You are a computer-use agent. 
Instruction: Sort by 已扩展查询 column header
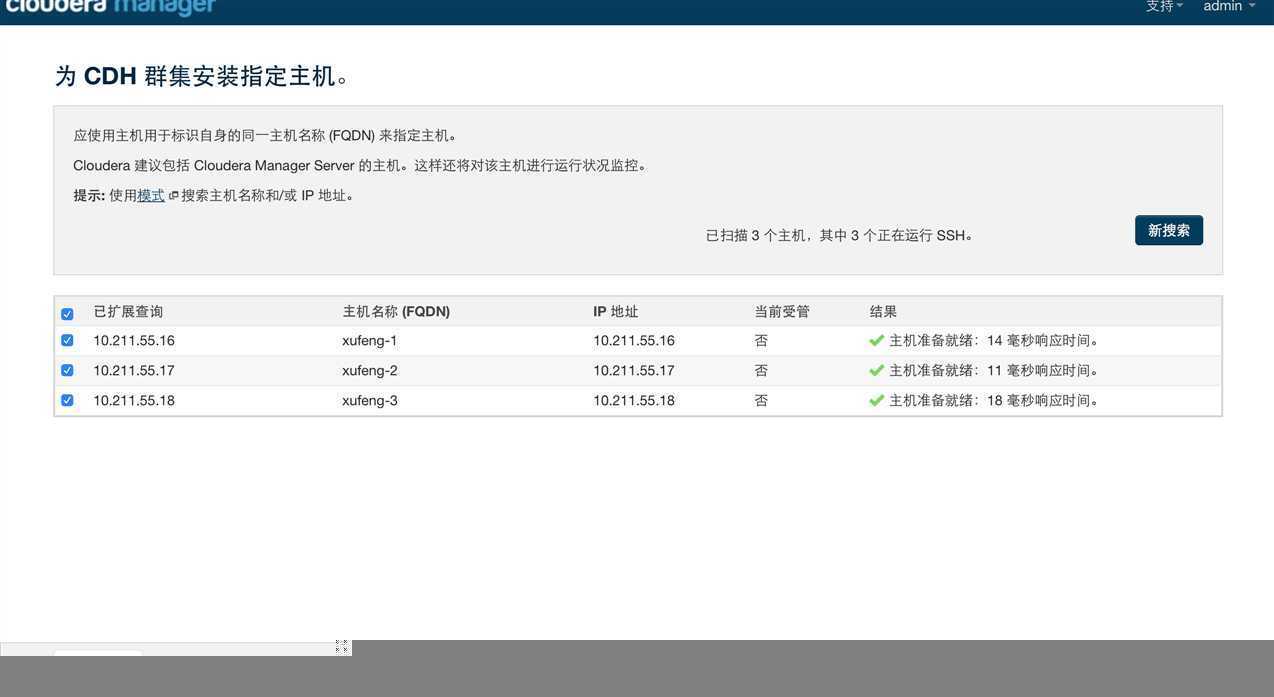[128, 312]
